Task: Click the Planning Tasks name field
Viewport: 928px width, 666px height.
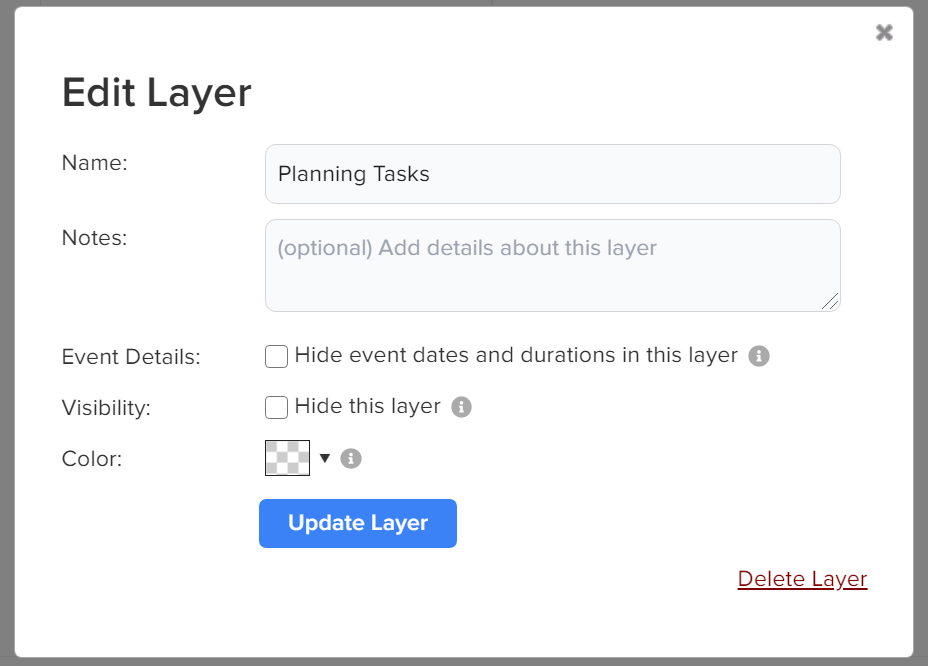Action: click(552, 173)
